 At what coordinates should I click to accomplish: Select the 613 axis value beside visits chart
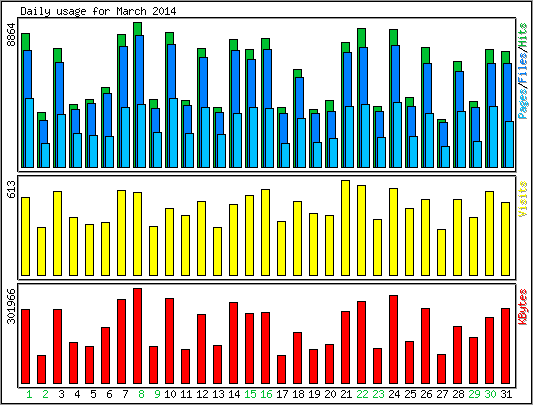tap(11, 190)
